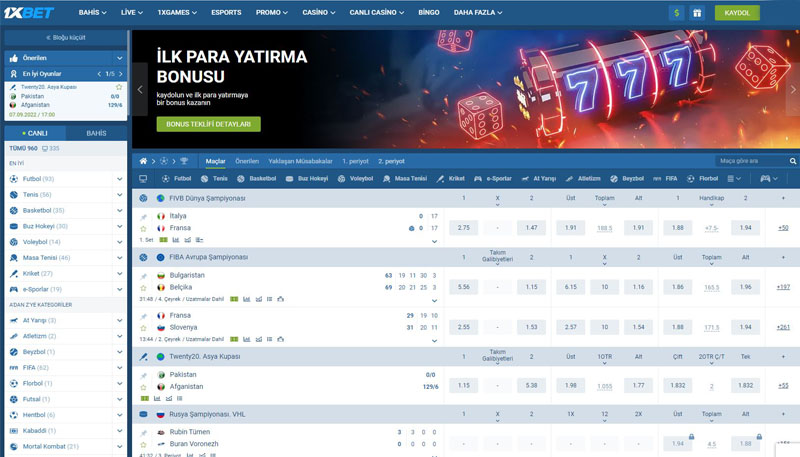Open the dollar deposit icon
Viewport: 800px width, 457px height.
tap(677, 13)
